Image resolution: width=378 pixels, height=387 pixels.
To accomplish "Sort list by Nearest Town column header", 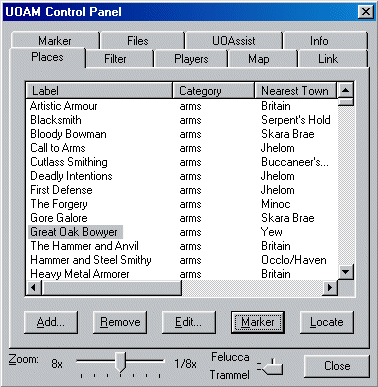I will 295,90.
